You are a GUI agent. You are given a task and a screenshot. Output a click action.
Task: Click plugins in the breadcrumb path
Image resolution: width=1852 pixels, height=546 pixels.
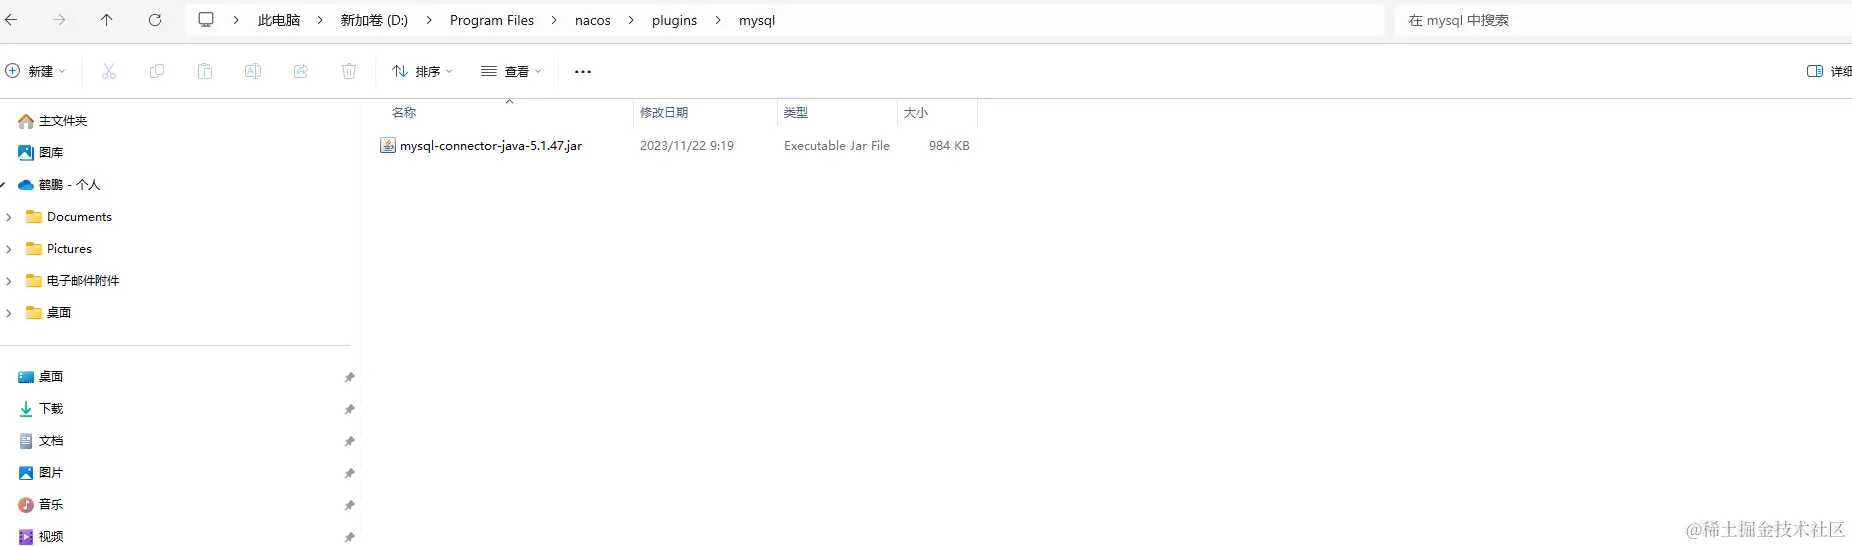click(674, 20)
